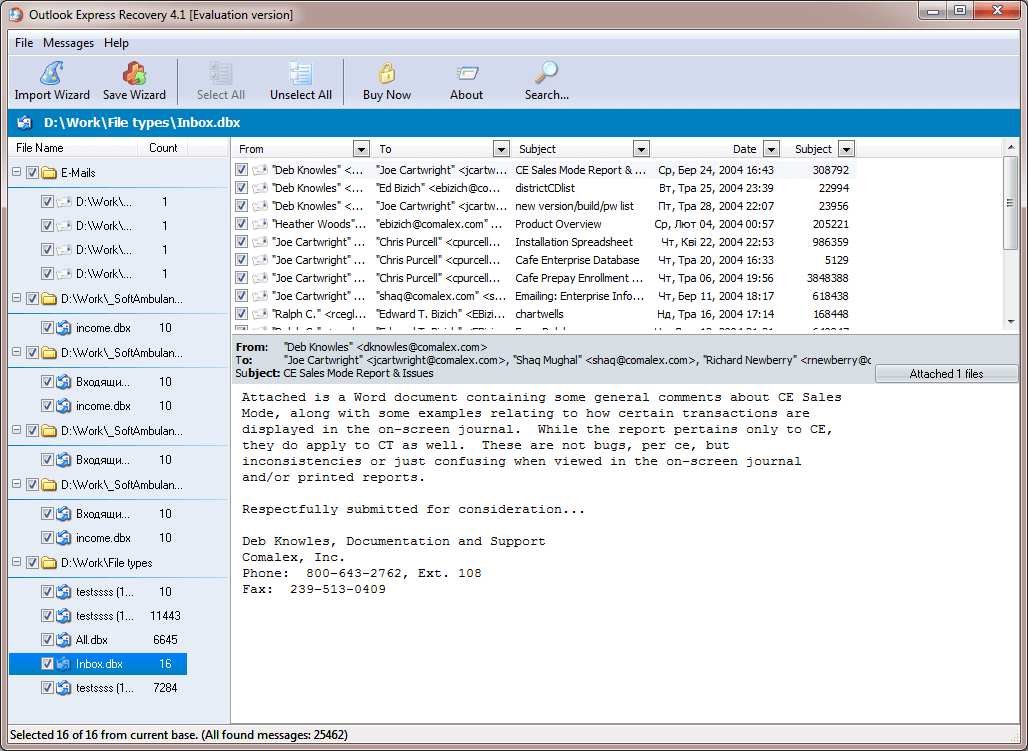Click the envelope icon of the districtCDlist message

(x=260, y=188)
